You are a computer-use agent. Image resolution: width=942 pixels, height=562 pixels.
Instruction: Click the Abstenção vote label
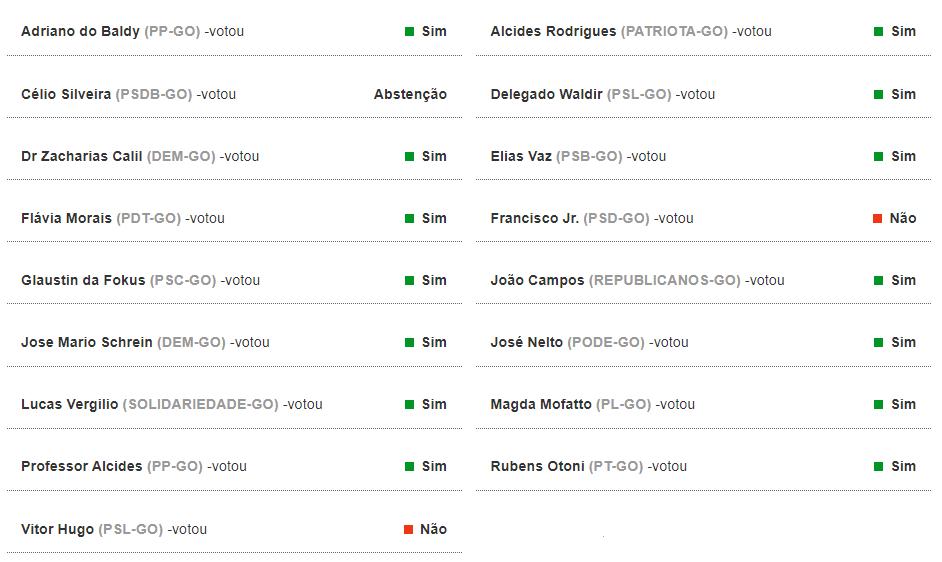pyautogui.click(x=410, y=94)
